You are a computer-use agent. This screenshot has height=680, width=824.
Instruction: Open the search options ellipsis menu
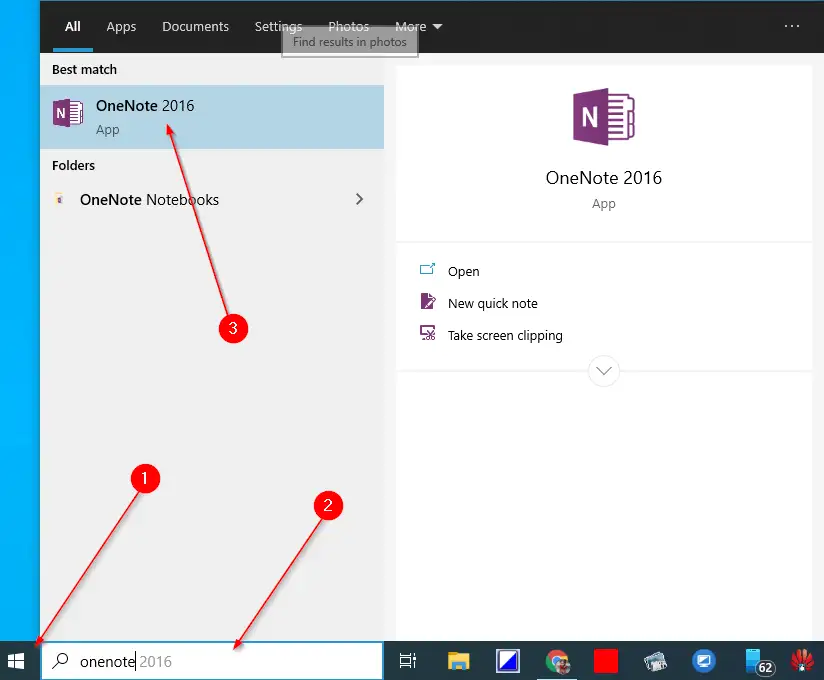[791, 26]
